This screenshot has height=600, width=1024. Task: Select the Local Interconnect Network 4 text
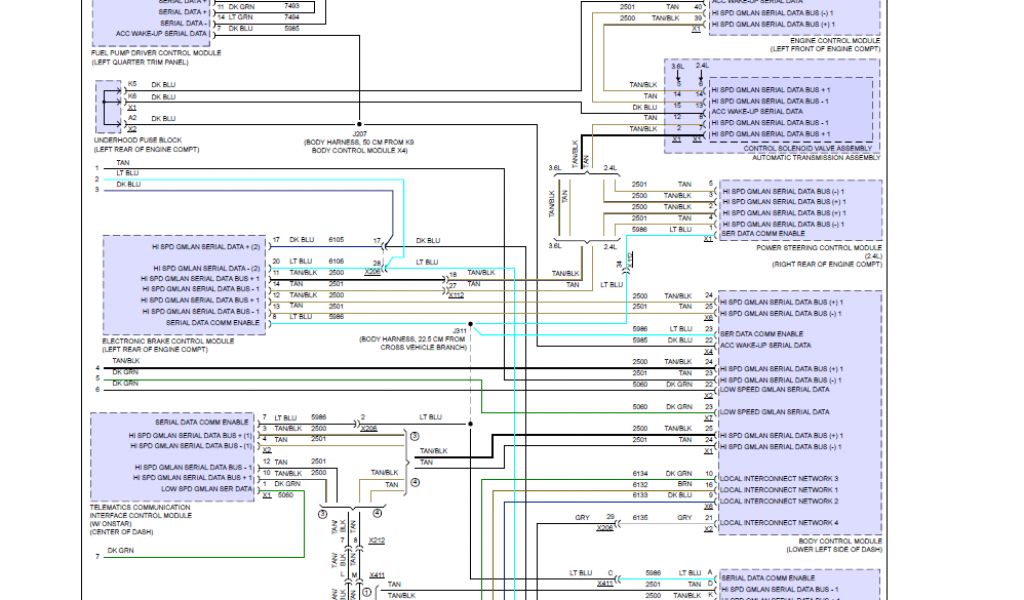coord(779,523)
